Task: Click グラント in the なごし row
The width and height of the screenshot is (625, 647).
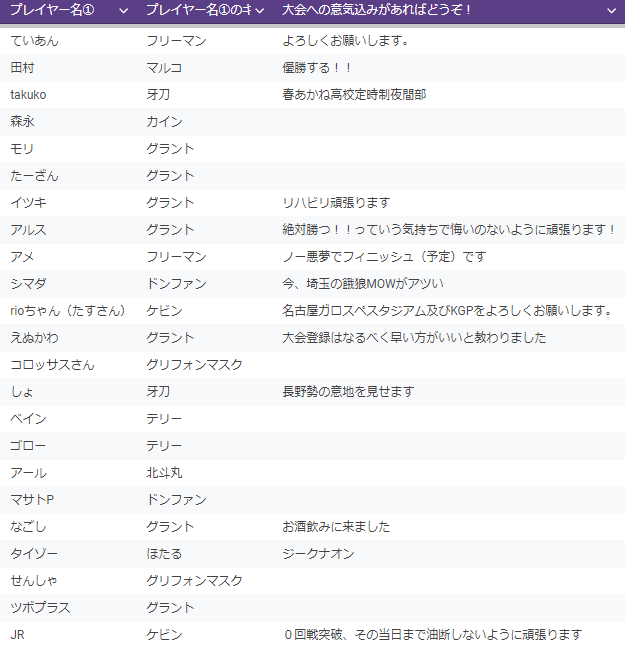Action: pyautogui.click(x=170, y=527)
